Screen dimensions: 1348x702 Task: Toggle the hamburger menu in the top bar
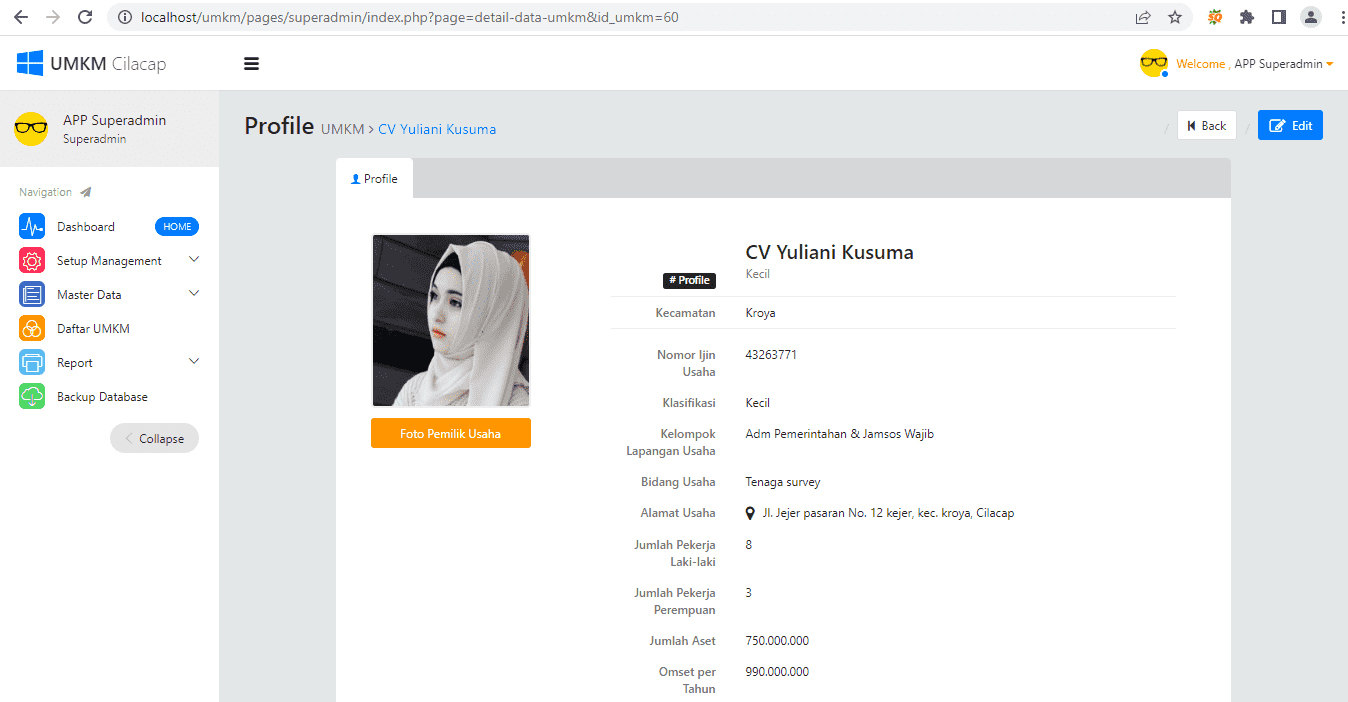tap(251, 63)
